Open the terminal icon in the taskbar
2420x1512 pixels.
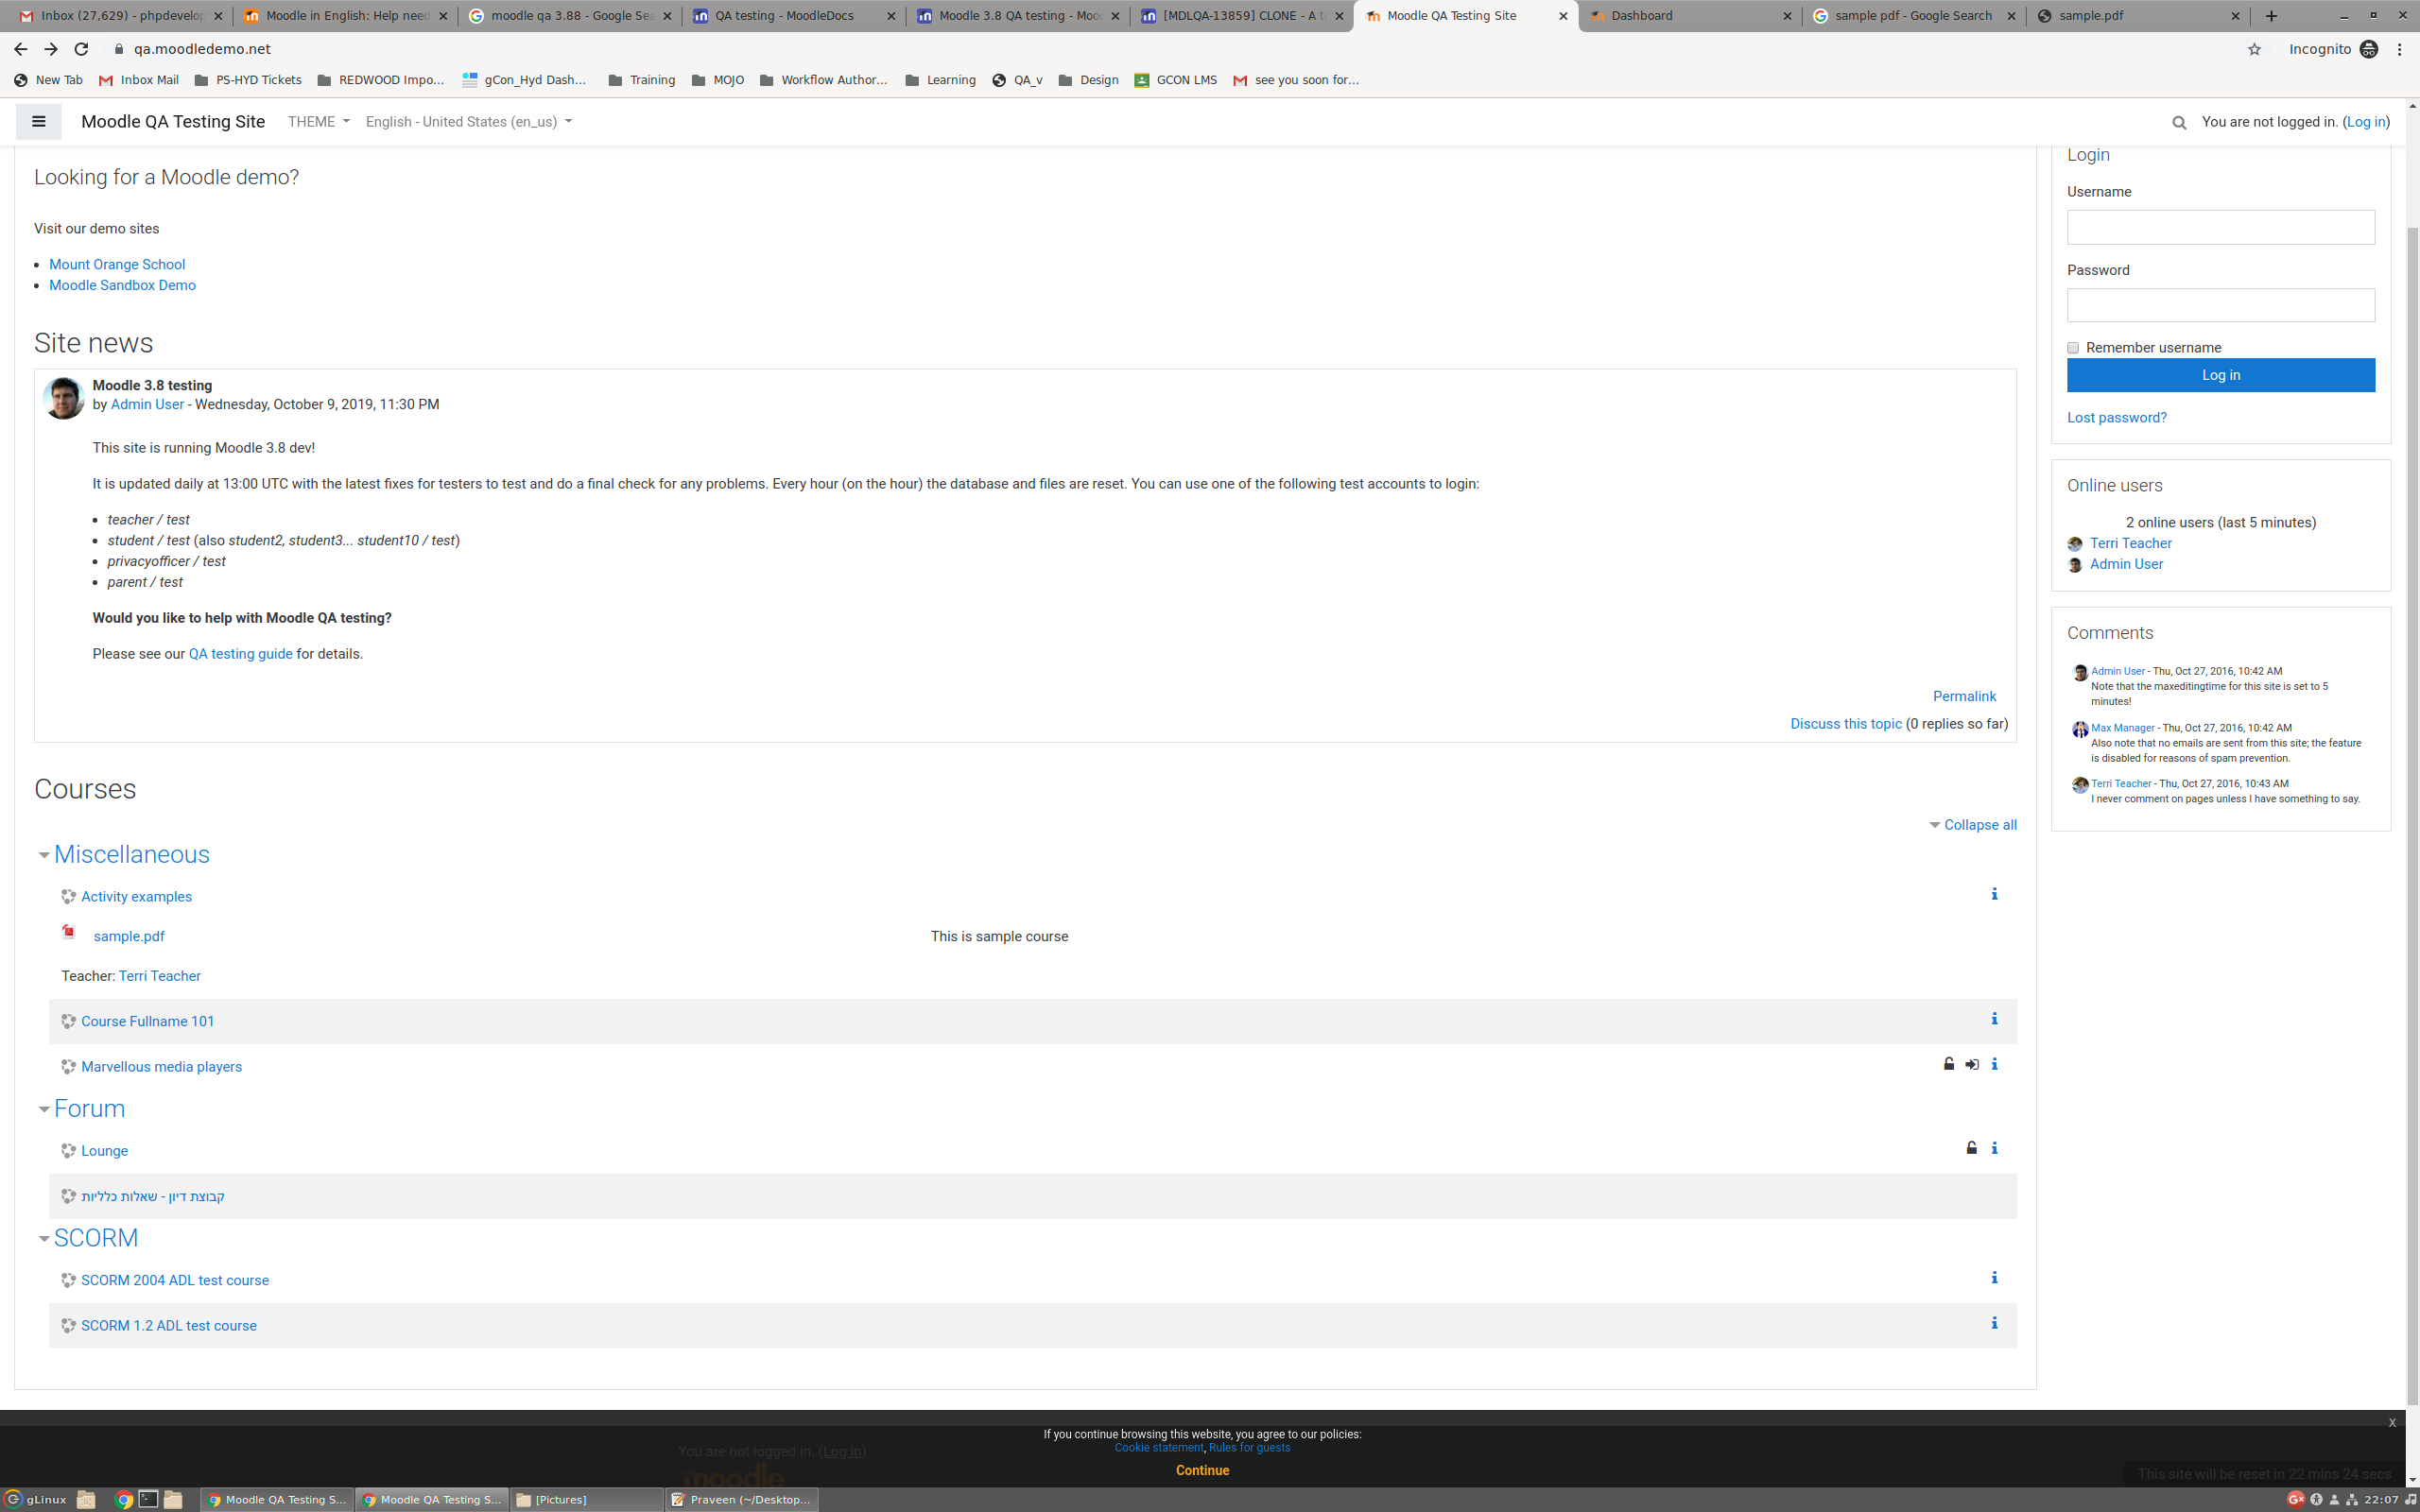tap(148, 1499)
